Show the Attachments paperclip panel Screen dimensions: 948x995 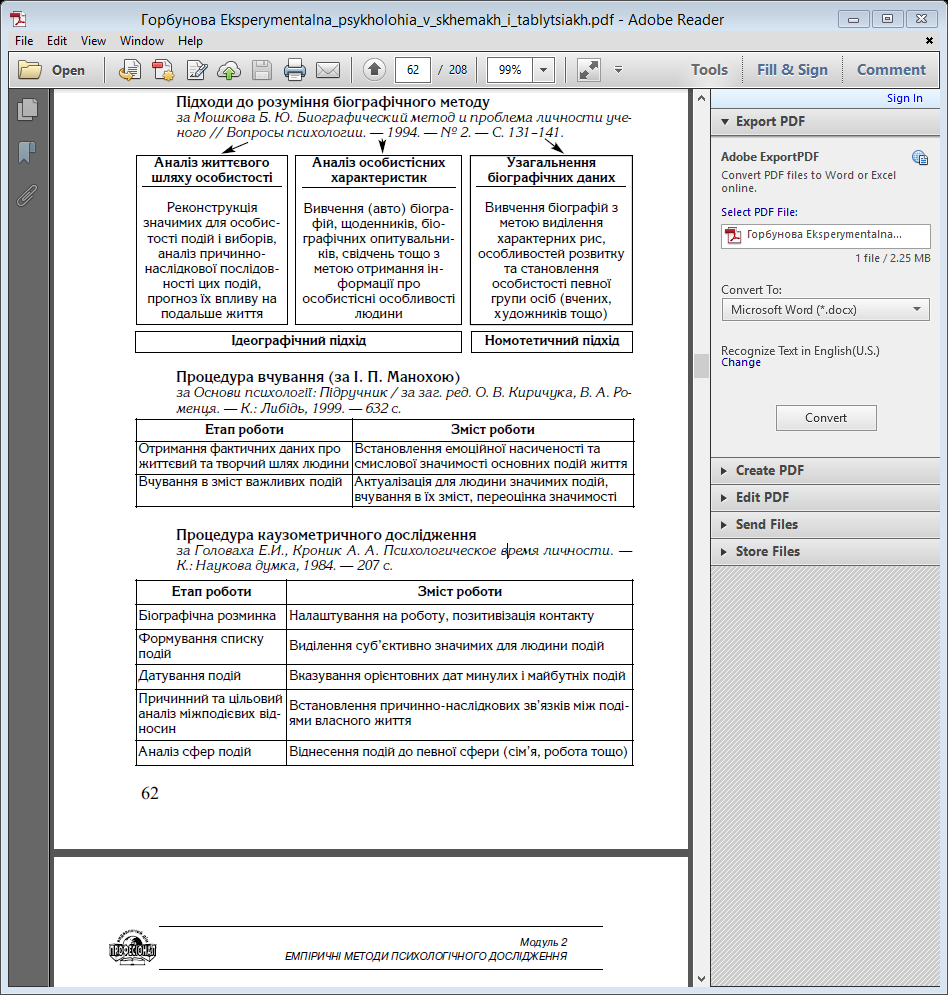coord(27,195)
